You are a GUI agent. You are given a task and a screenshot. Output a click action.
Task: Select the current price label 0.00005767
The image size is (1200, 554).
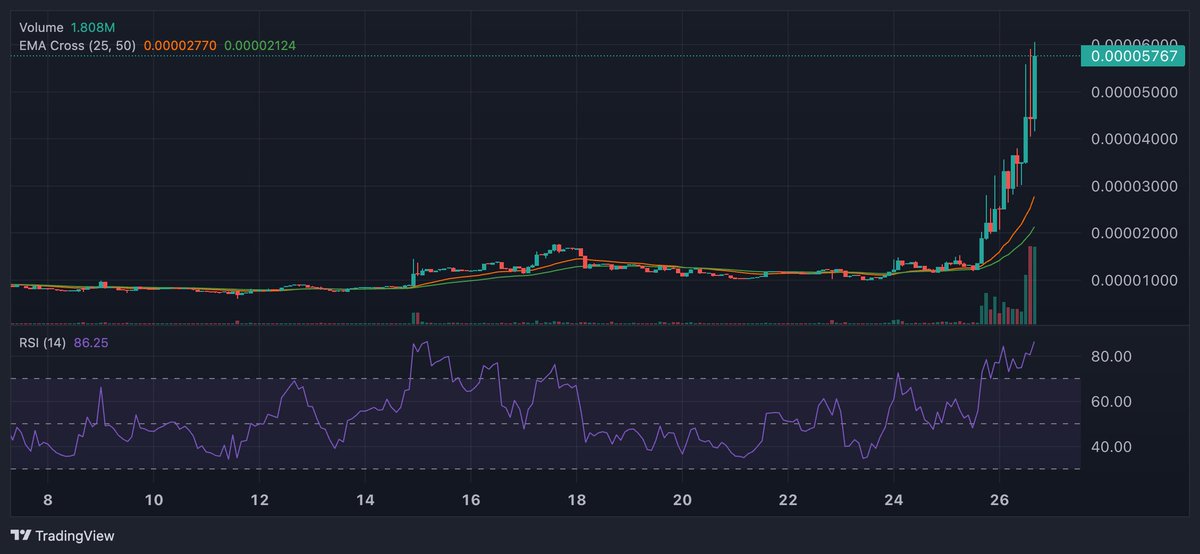tap(1135, 57)
